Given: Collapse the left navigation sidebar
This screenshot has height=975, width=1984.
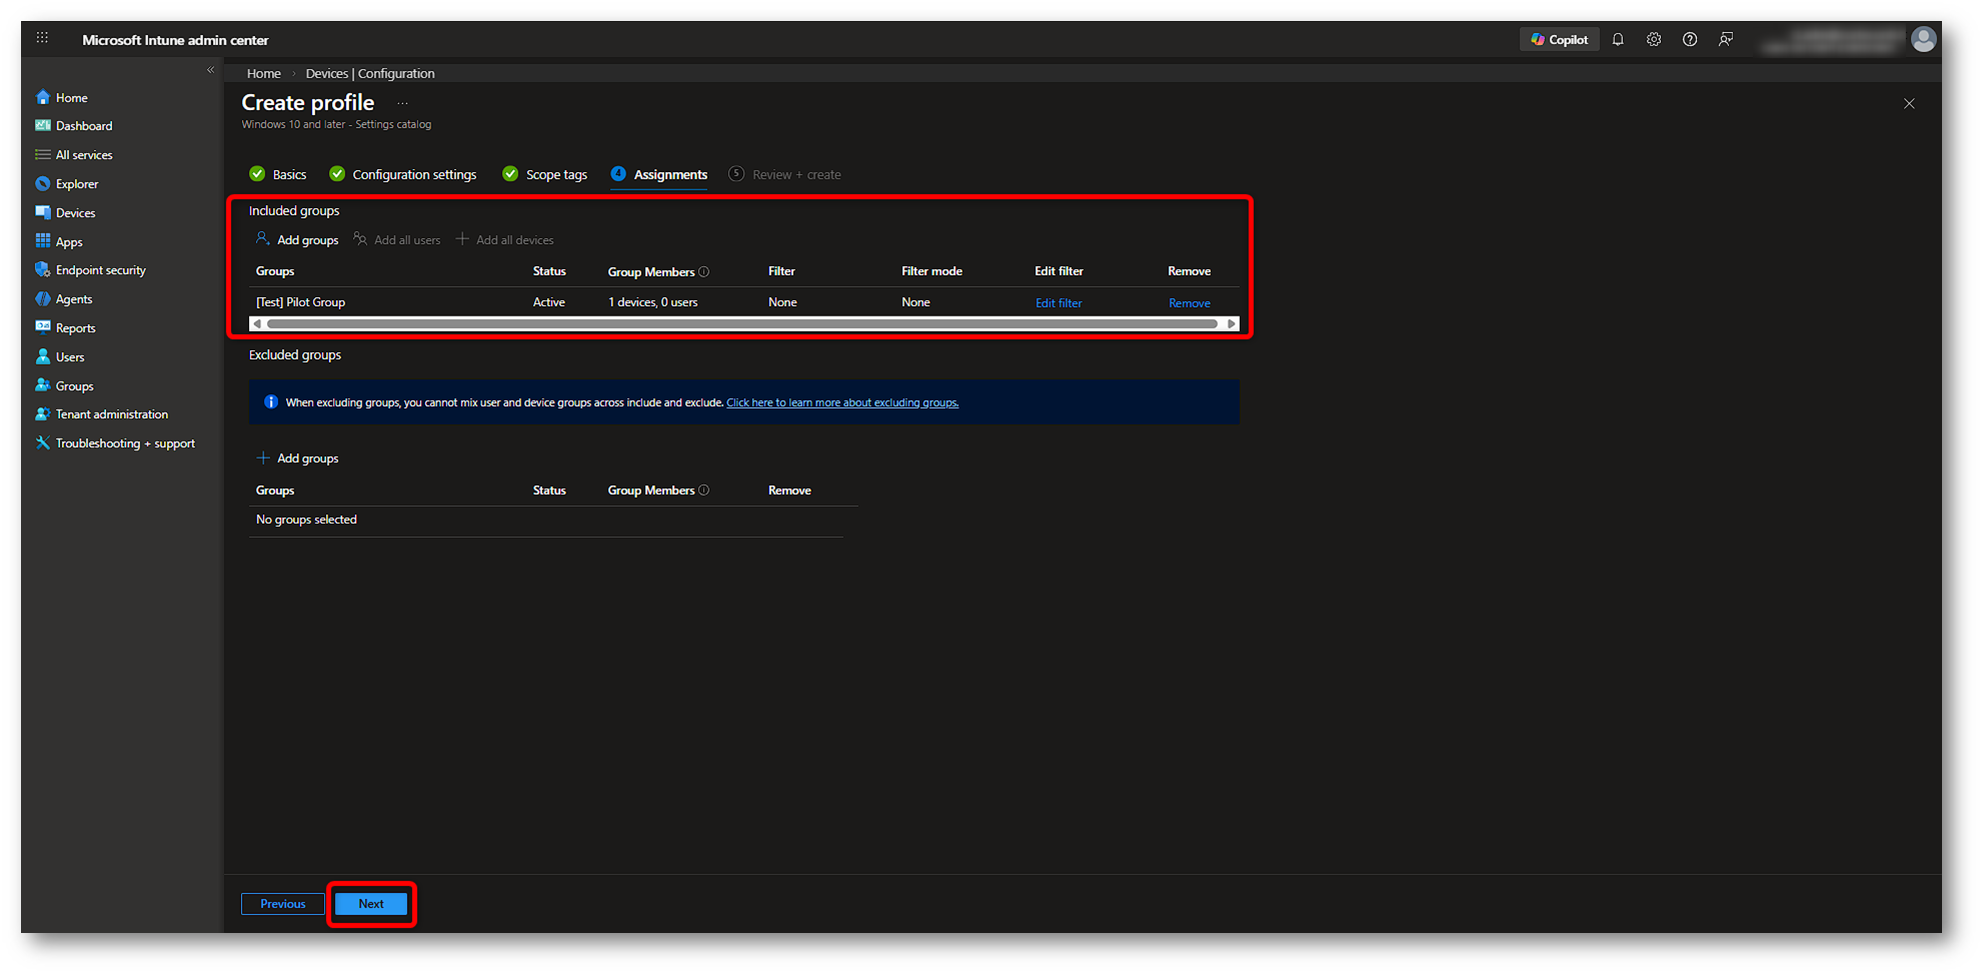Looking at the screenshot, I should 210,70.
